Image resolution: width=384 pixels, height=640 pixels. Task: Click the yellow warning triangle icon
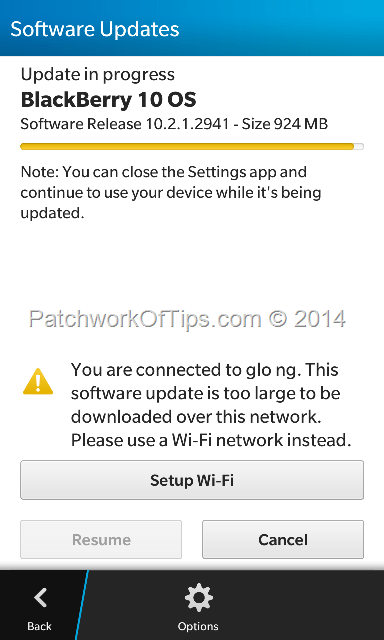(38, 382)
